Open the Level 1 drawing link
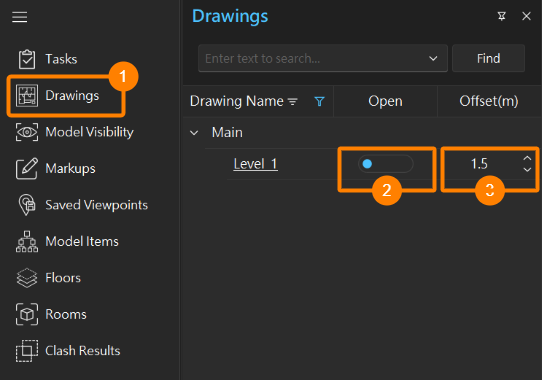 tap(255, 164)
